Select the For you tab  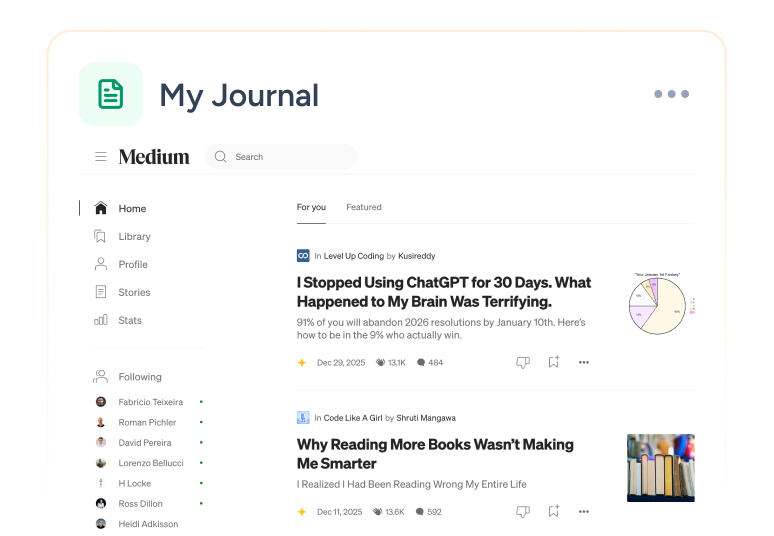(x=311, y=207)
